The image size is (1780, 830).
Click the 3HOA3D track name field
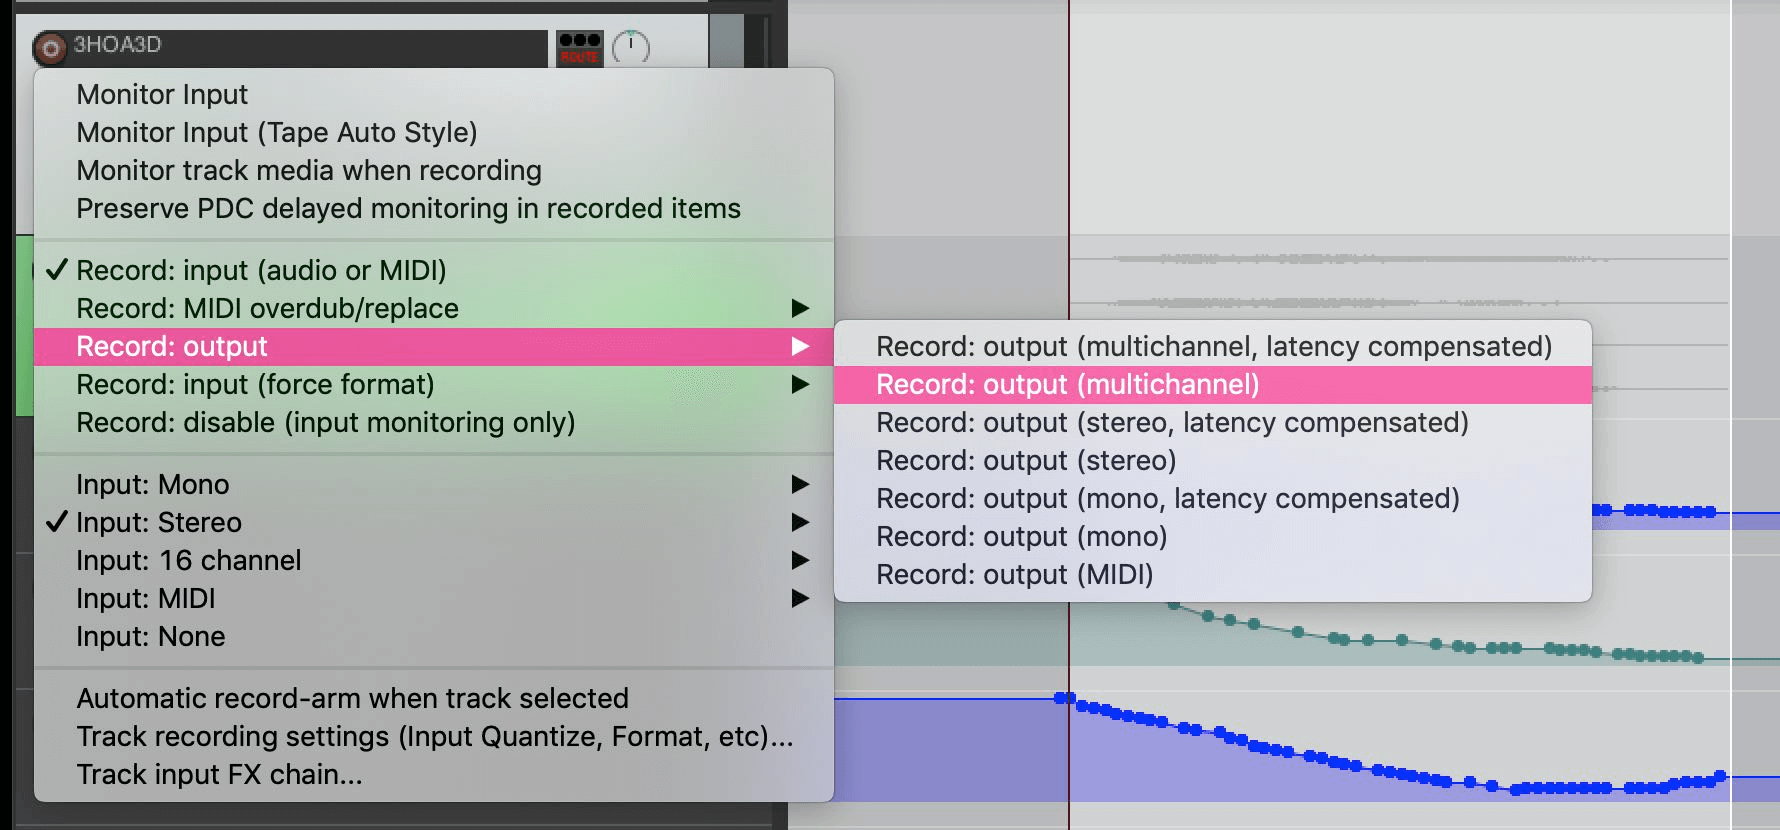[300, 45]
